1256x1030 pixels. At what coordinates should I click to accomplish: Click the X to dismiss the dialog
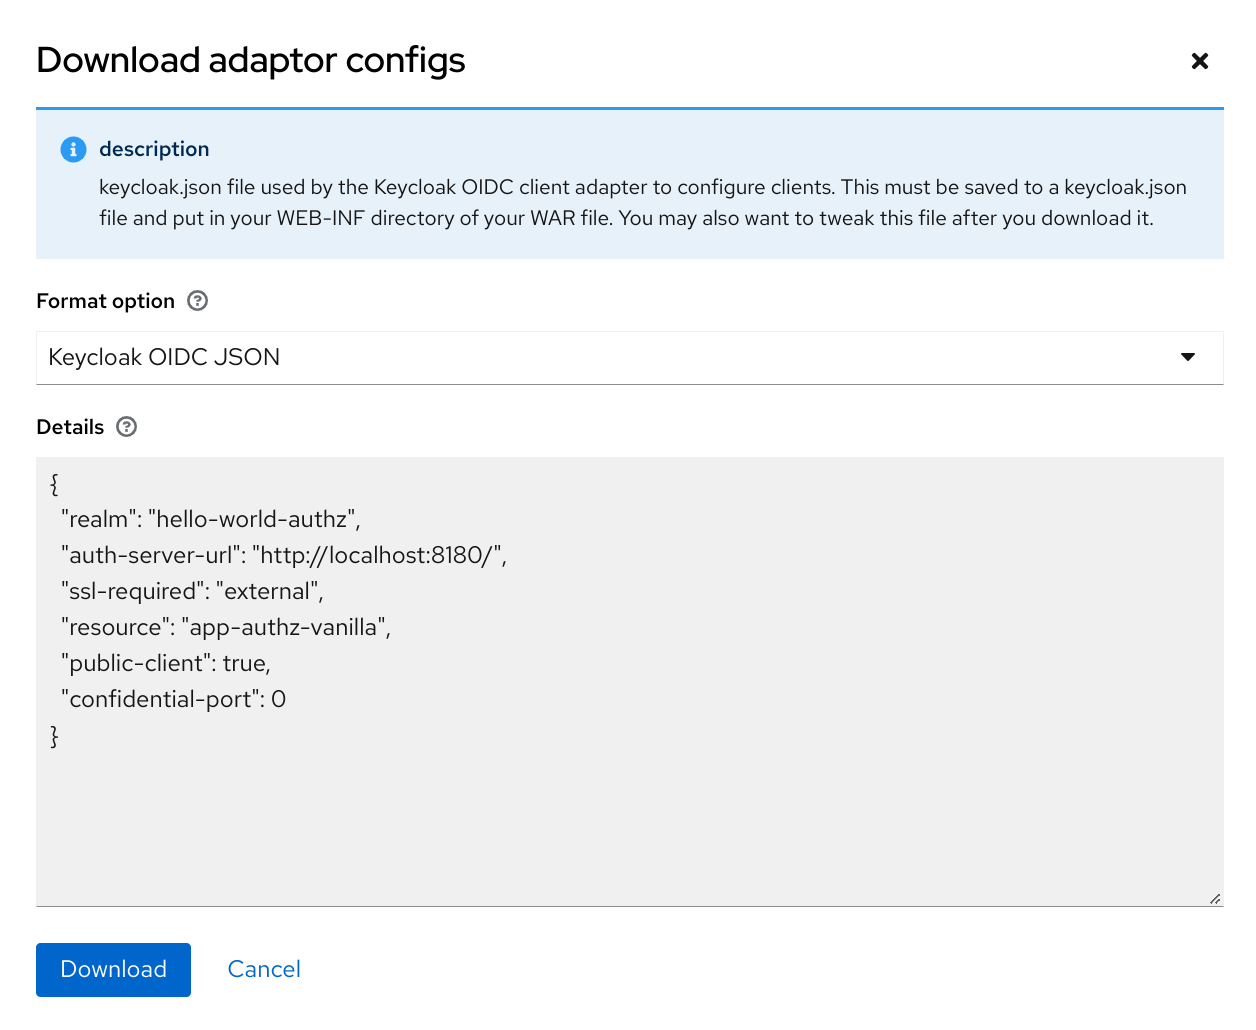[1199, 61]
